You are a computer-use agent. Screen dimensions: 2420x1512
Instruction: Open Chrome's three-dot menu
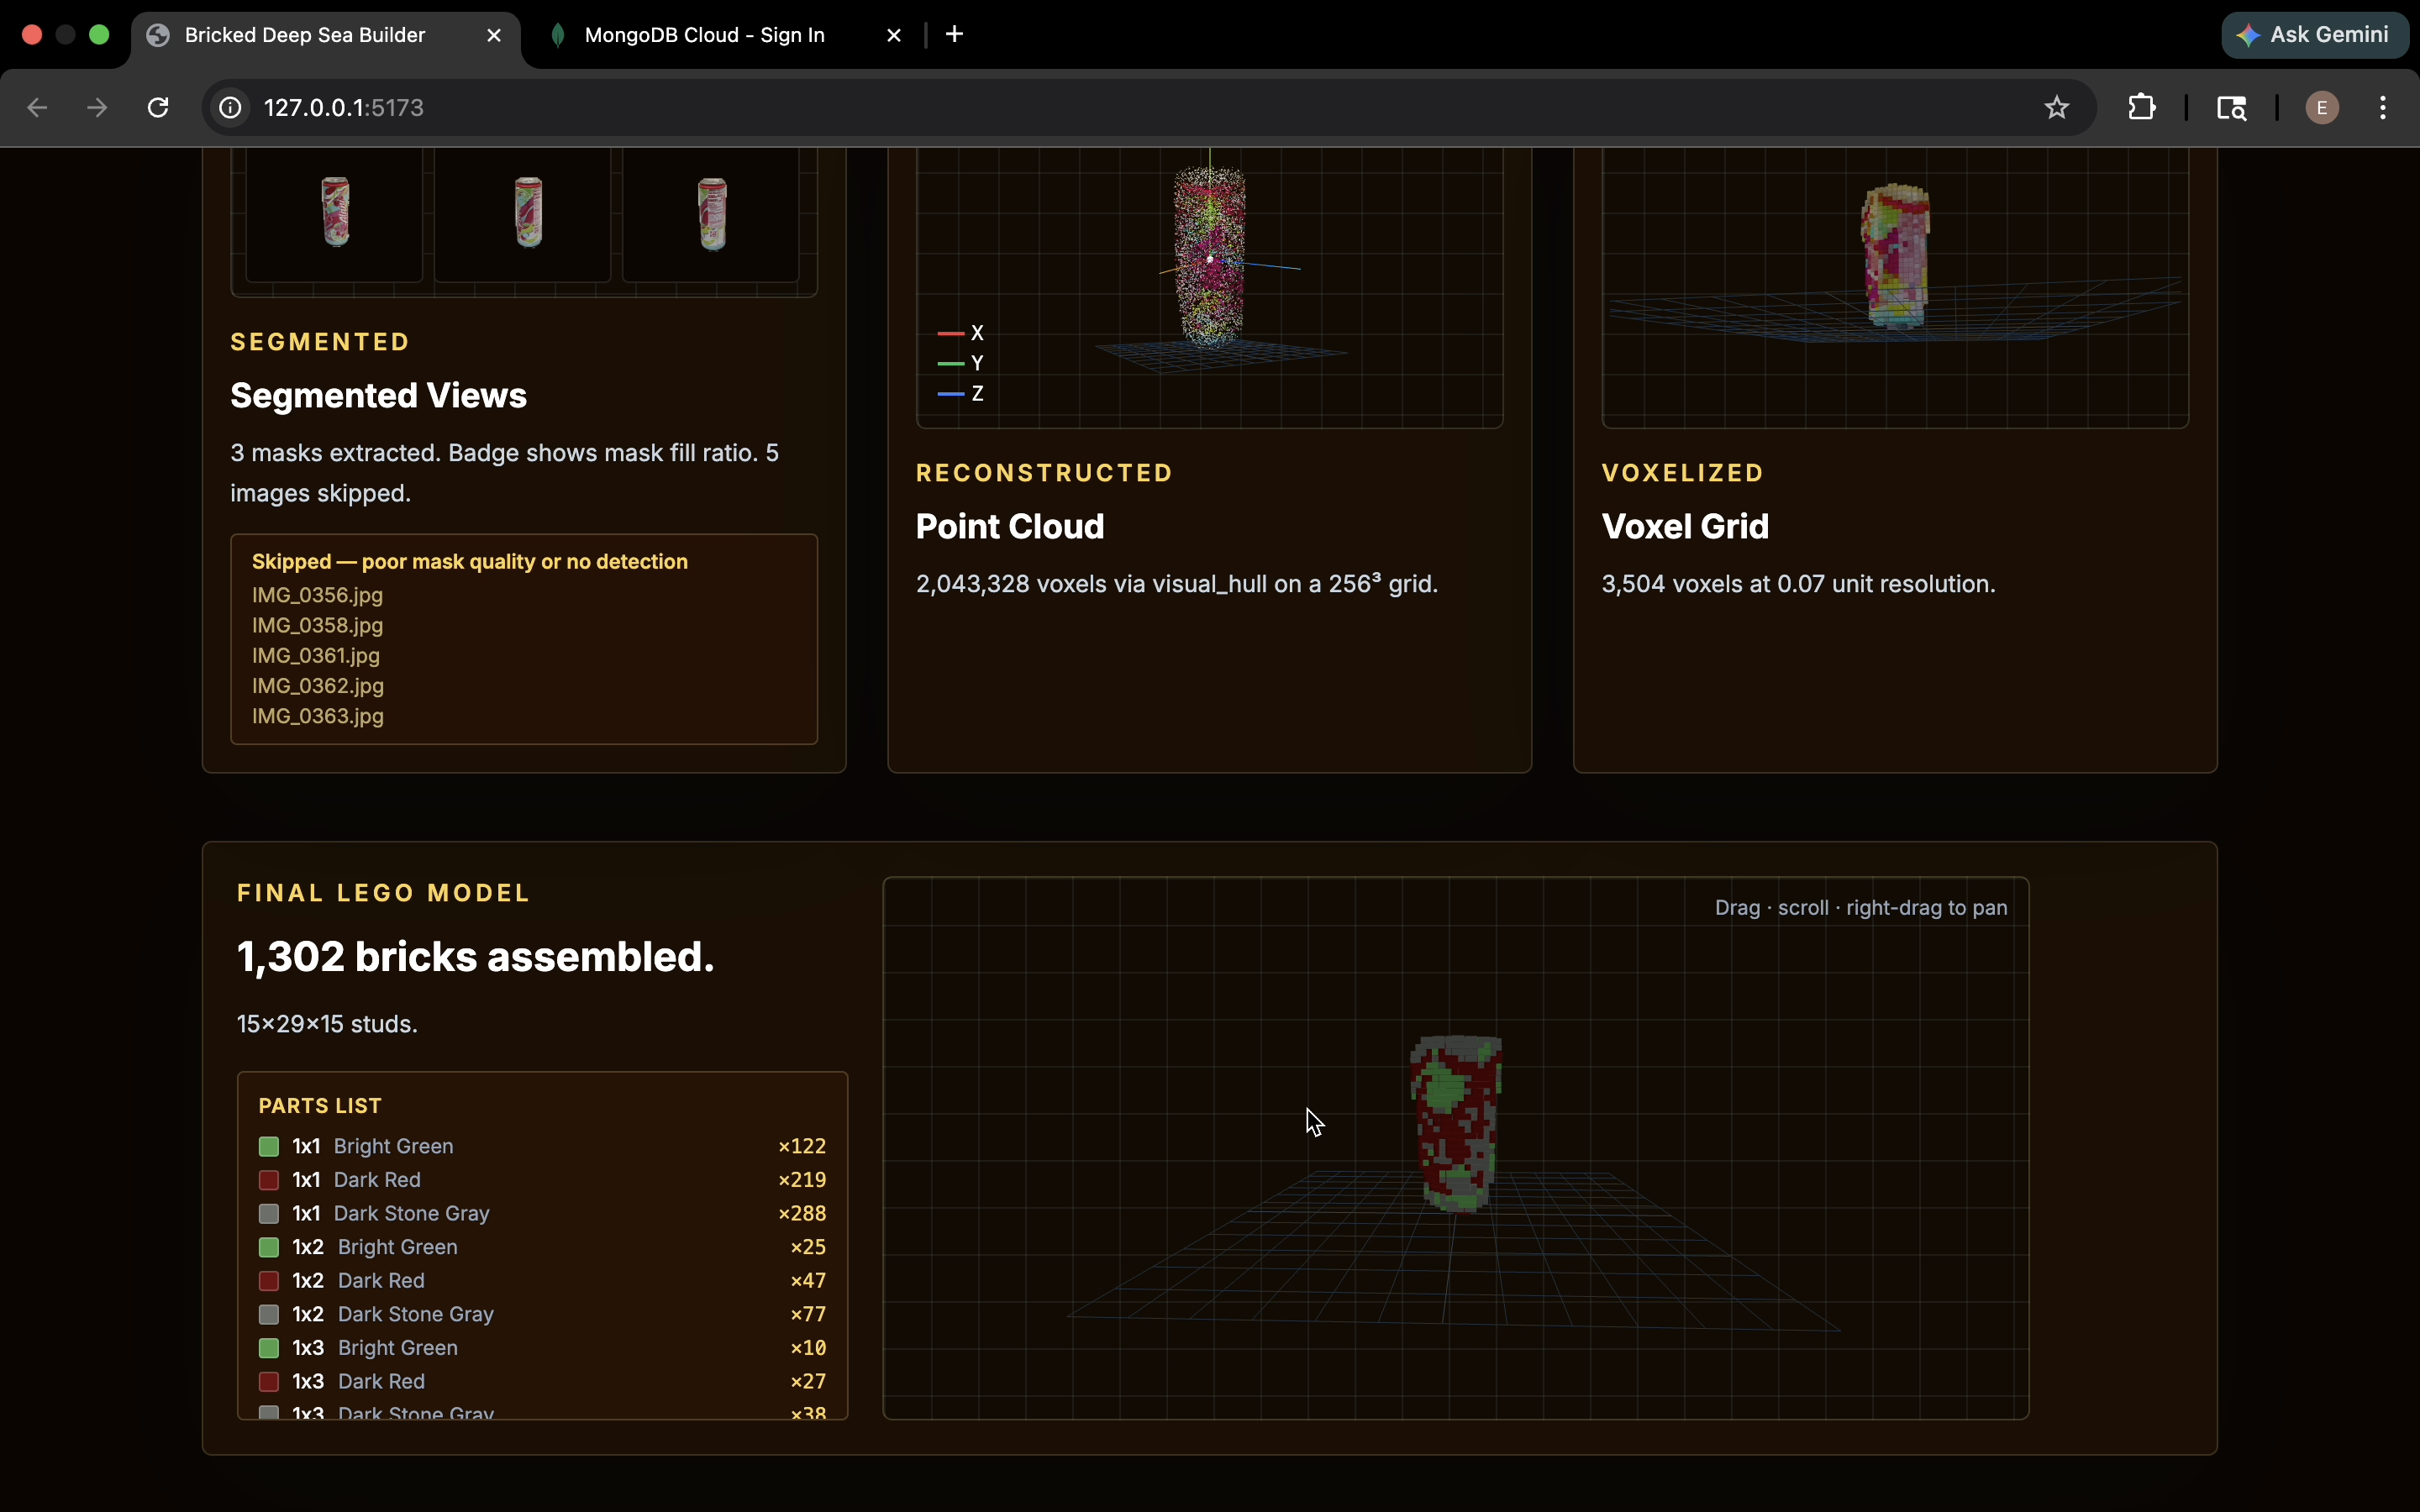click(2383, 107)
